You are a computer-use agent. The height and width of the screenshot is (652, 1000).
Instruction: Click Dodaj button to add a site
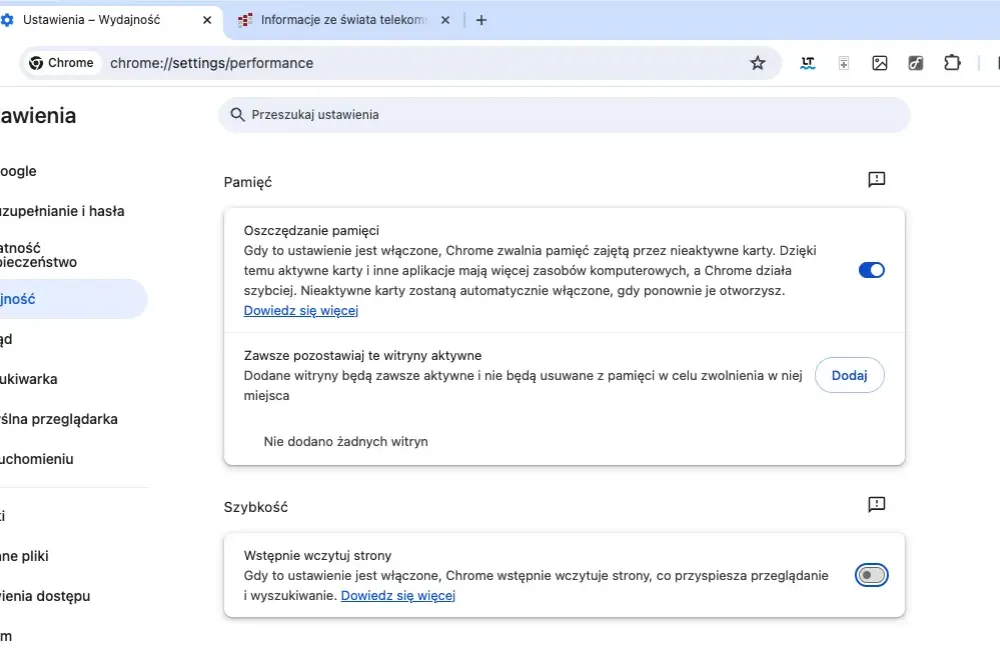coord(849,375)
